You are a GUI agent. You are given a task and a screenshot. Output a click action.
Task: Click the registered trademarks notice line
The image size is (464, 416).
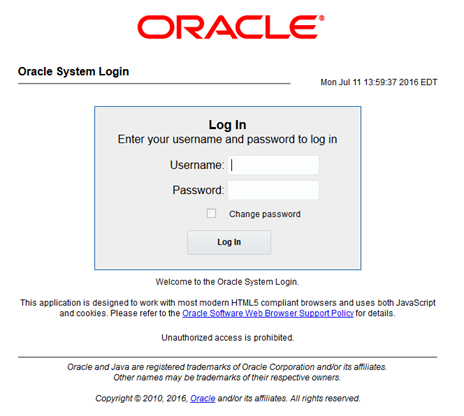[227, 367]
